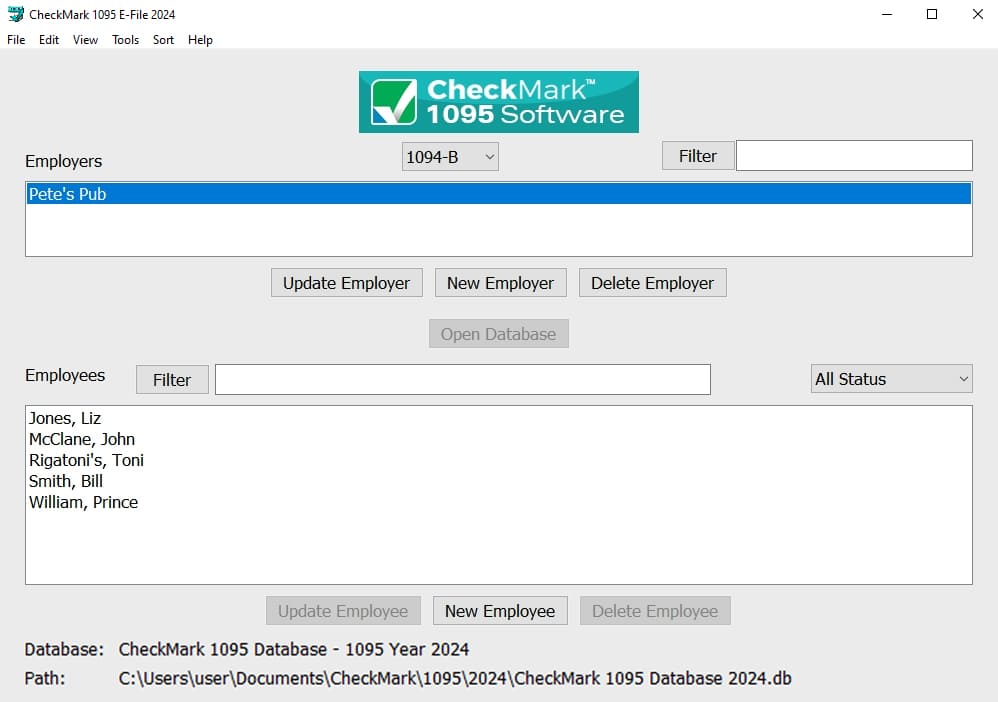Open the View menu

coord(85,40)
